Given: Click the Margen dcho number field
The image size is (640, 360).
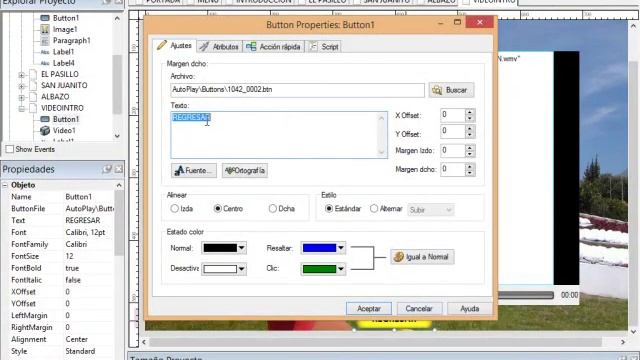Looking at the screenshot, I should 453,169.
